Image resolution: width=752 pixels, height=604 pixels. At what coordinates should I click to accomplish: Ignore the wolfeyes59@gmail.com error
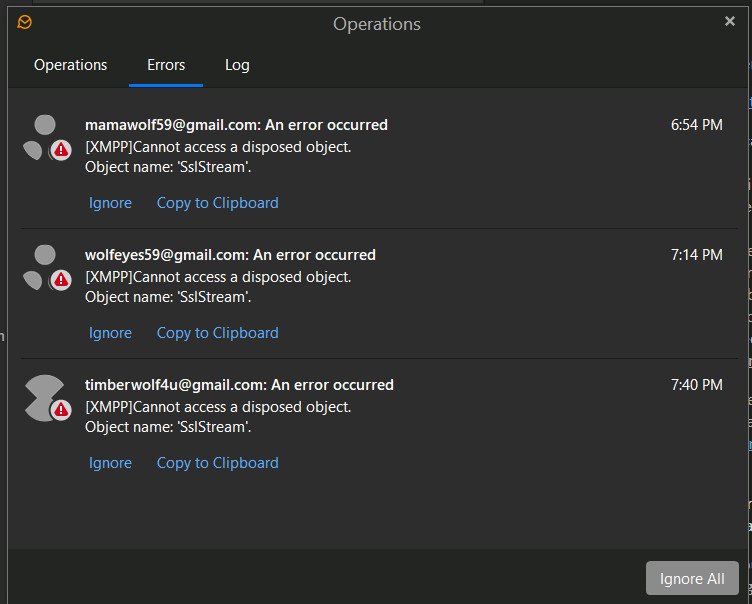click(x=110, y=333)
